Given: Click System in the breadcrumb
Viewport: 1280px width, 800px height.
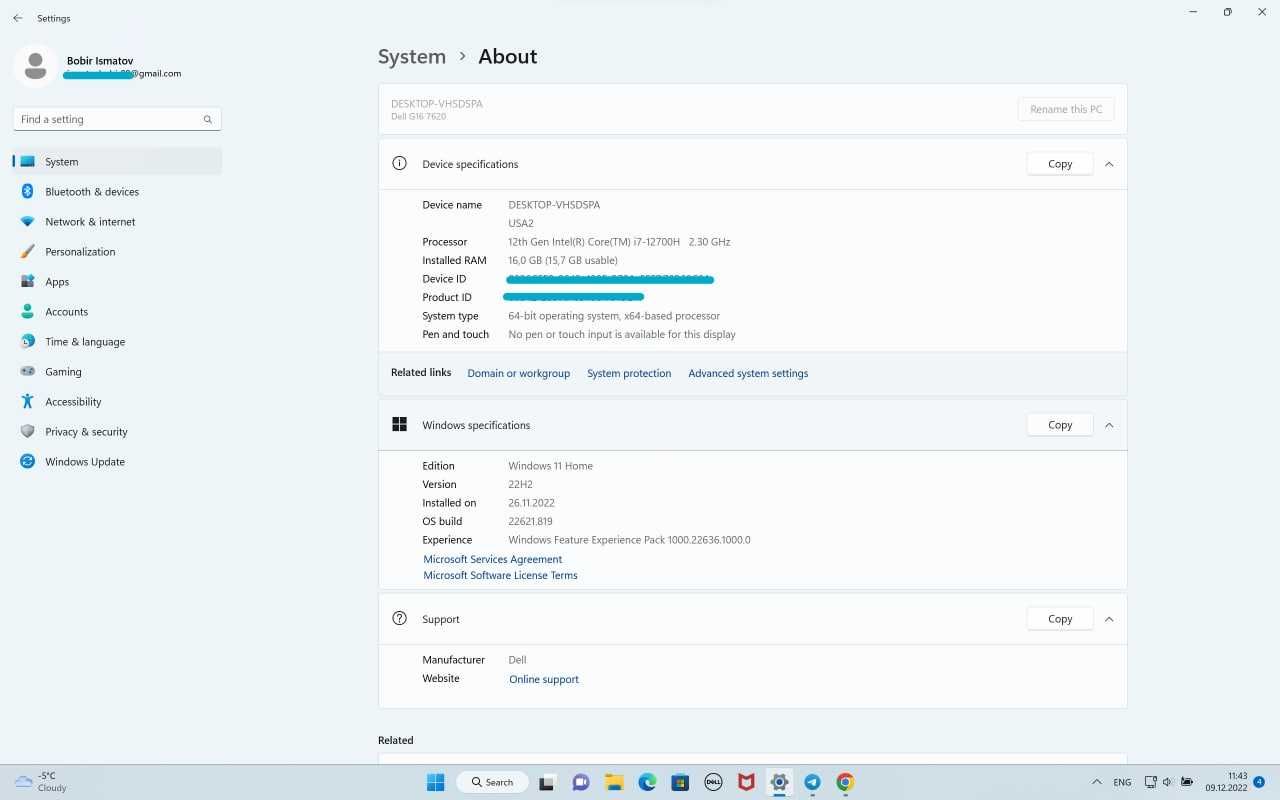Looking at the screenshot, I should 412,57.
